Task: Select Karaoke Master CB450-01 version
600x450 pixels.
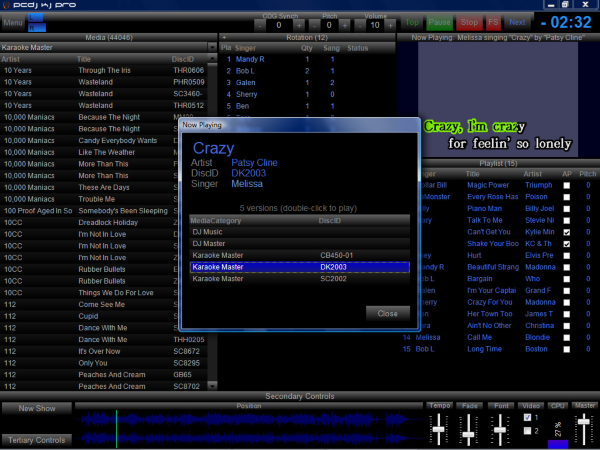Action: tap(300, 255)
